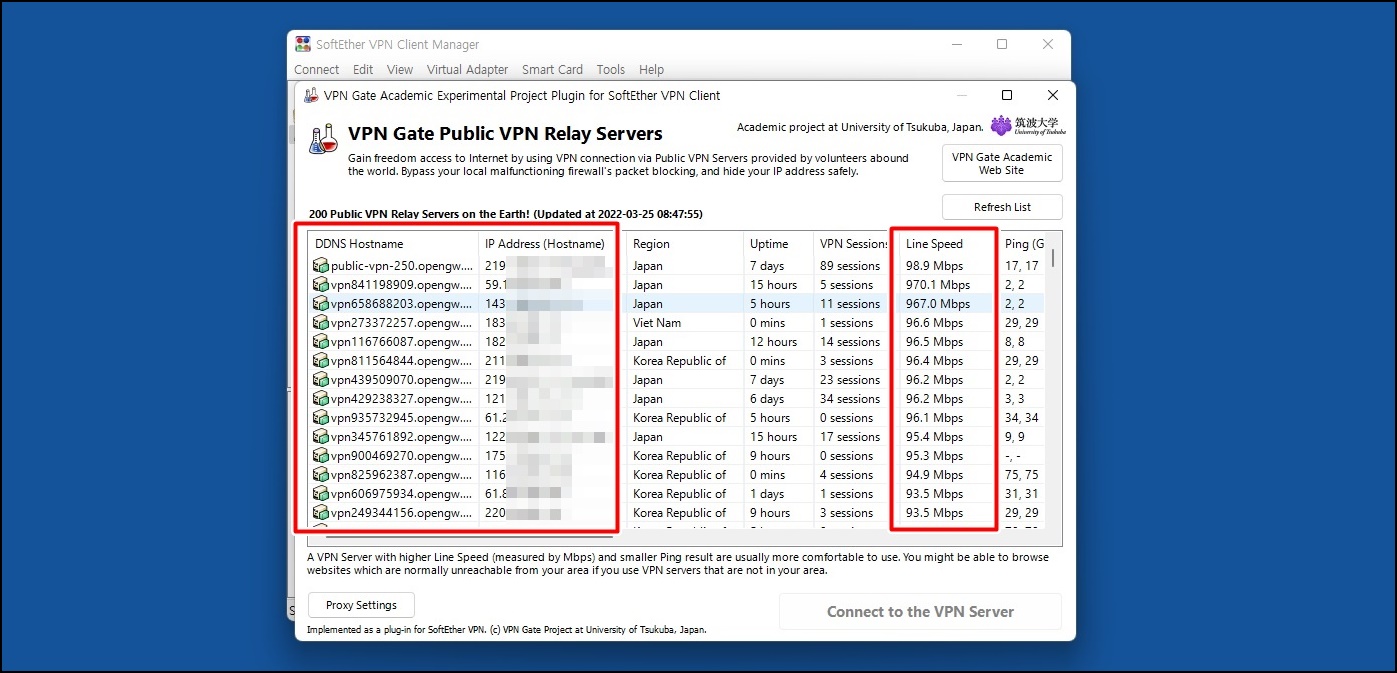Click server icon for vpn900469270 row
The image size is (1397, 673).
[x=321, y=456]
